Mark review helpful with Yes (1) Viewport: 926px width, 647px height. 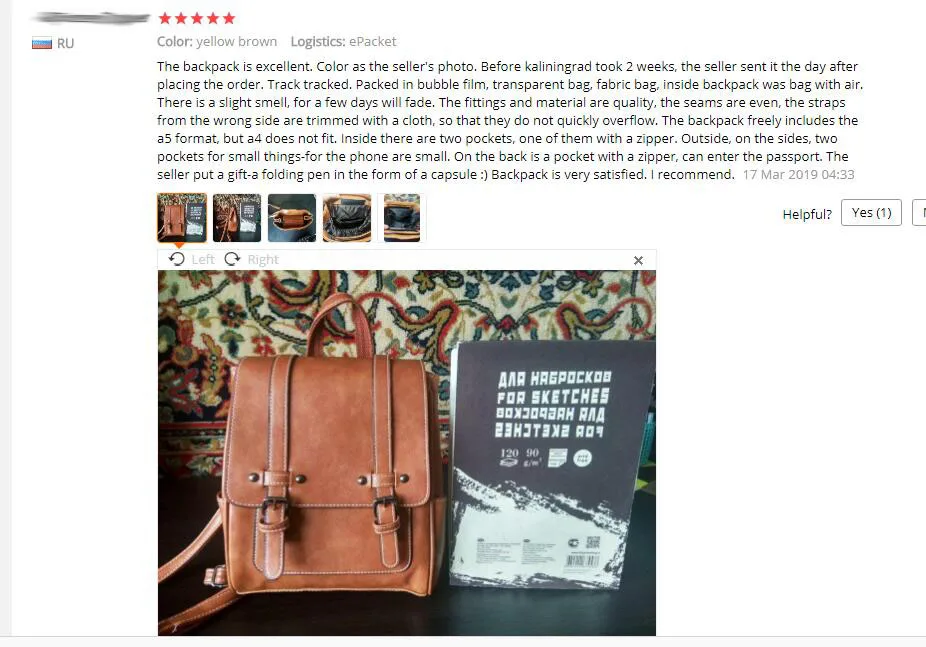point(872,213)
